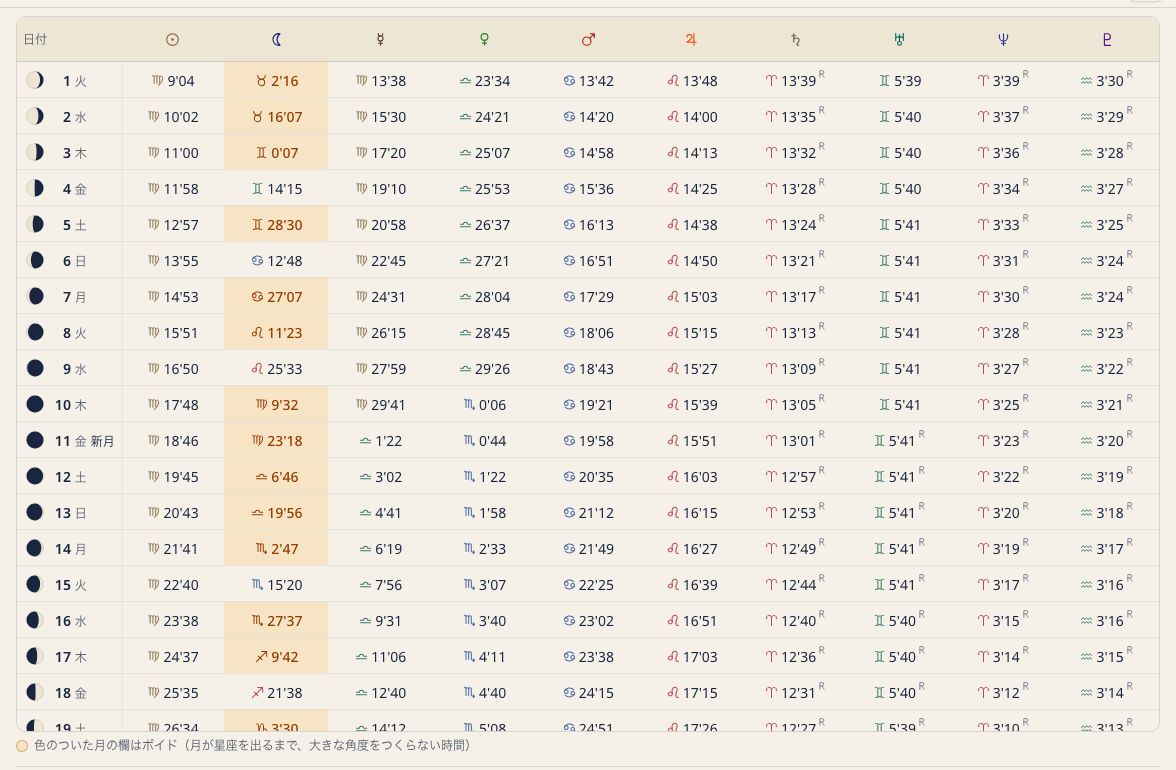The width and height of the screenshot is (1176, 770).
Task: Select Saturn cell 13'39 on 1 火
Action: (795, 80)
